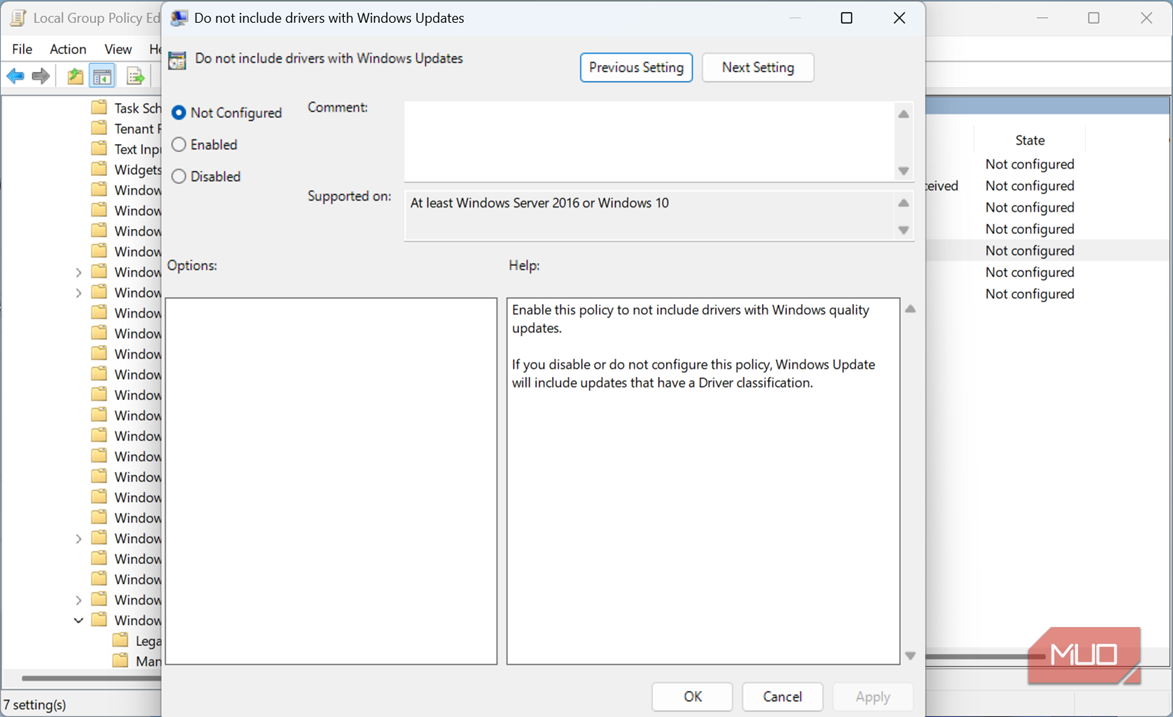1173x717 pixels.
Task: Click the forward arrow toolbar icon in Policy Editor
Action: click(x=41, y=76)
